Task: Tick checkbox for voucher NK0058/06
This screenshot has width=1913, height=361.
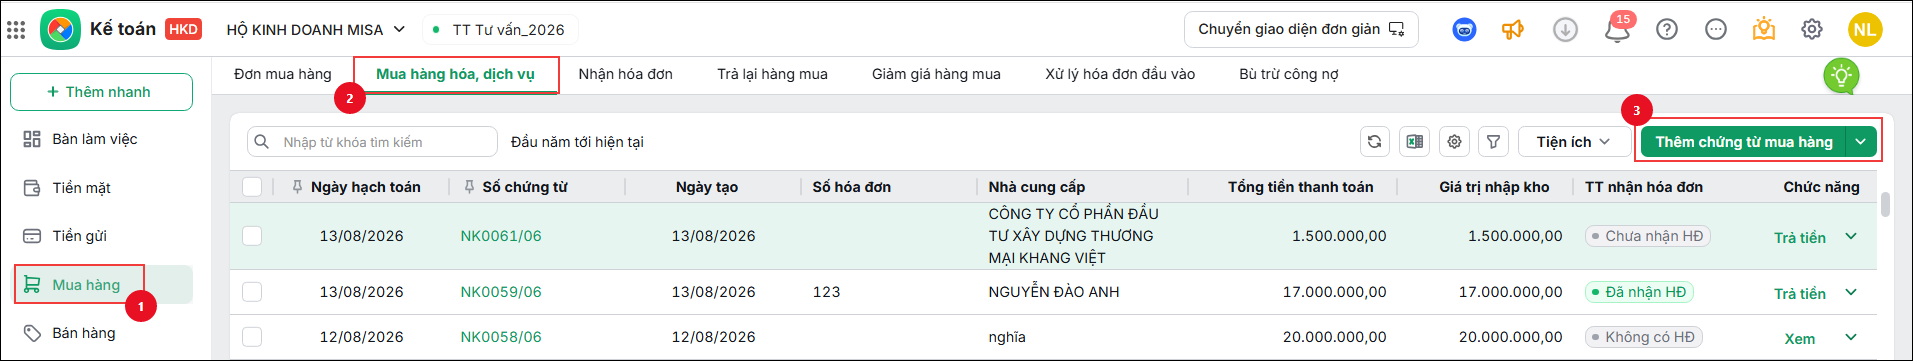Action: [252, 337]
